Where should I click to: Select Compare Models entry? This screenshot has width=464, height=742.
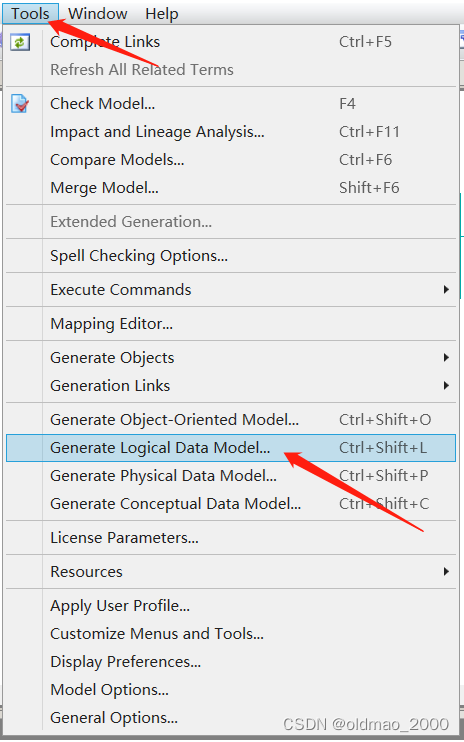tap(231, 160)
